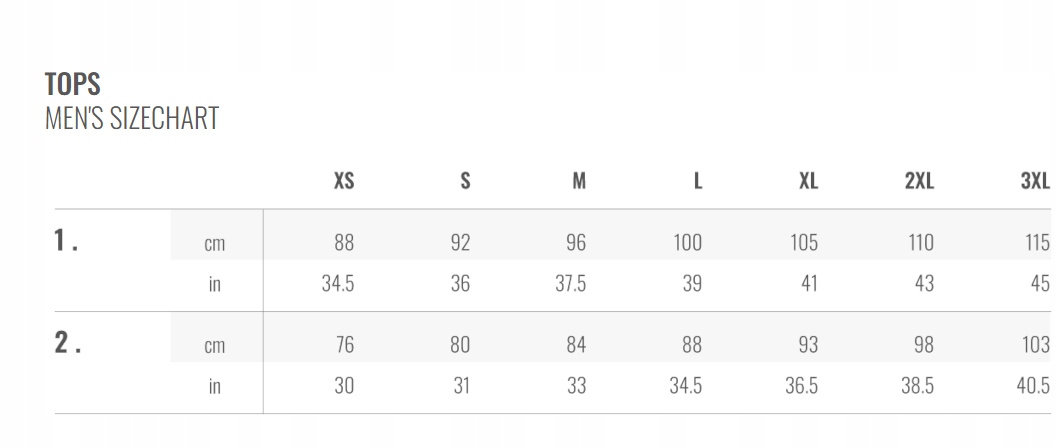The image size is (1056, 448).
Task: Click the 2XL size column header
Action: point(919,181)
